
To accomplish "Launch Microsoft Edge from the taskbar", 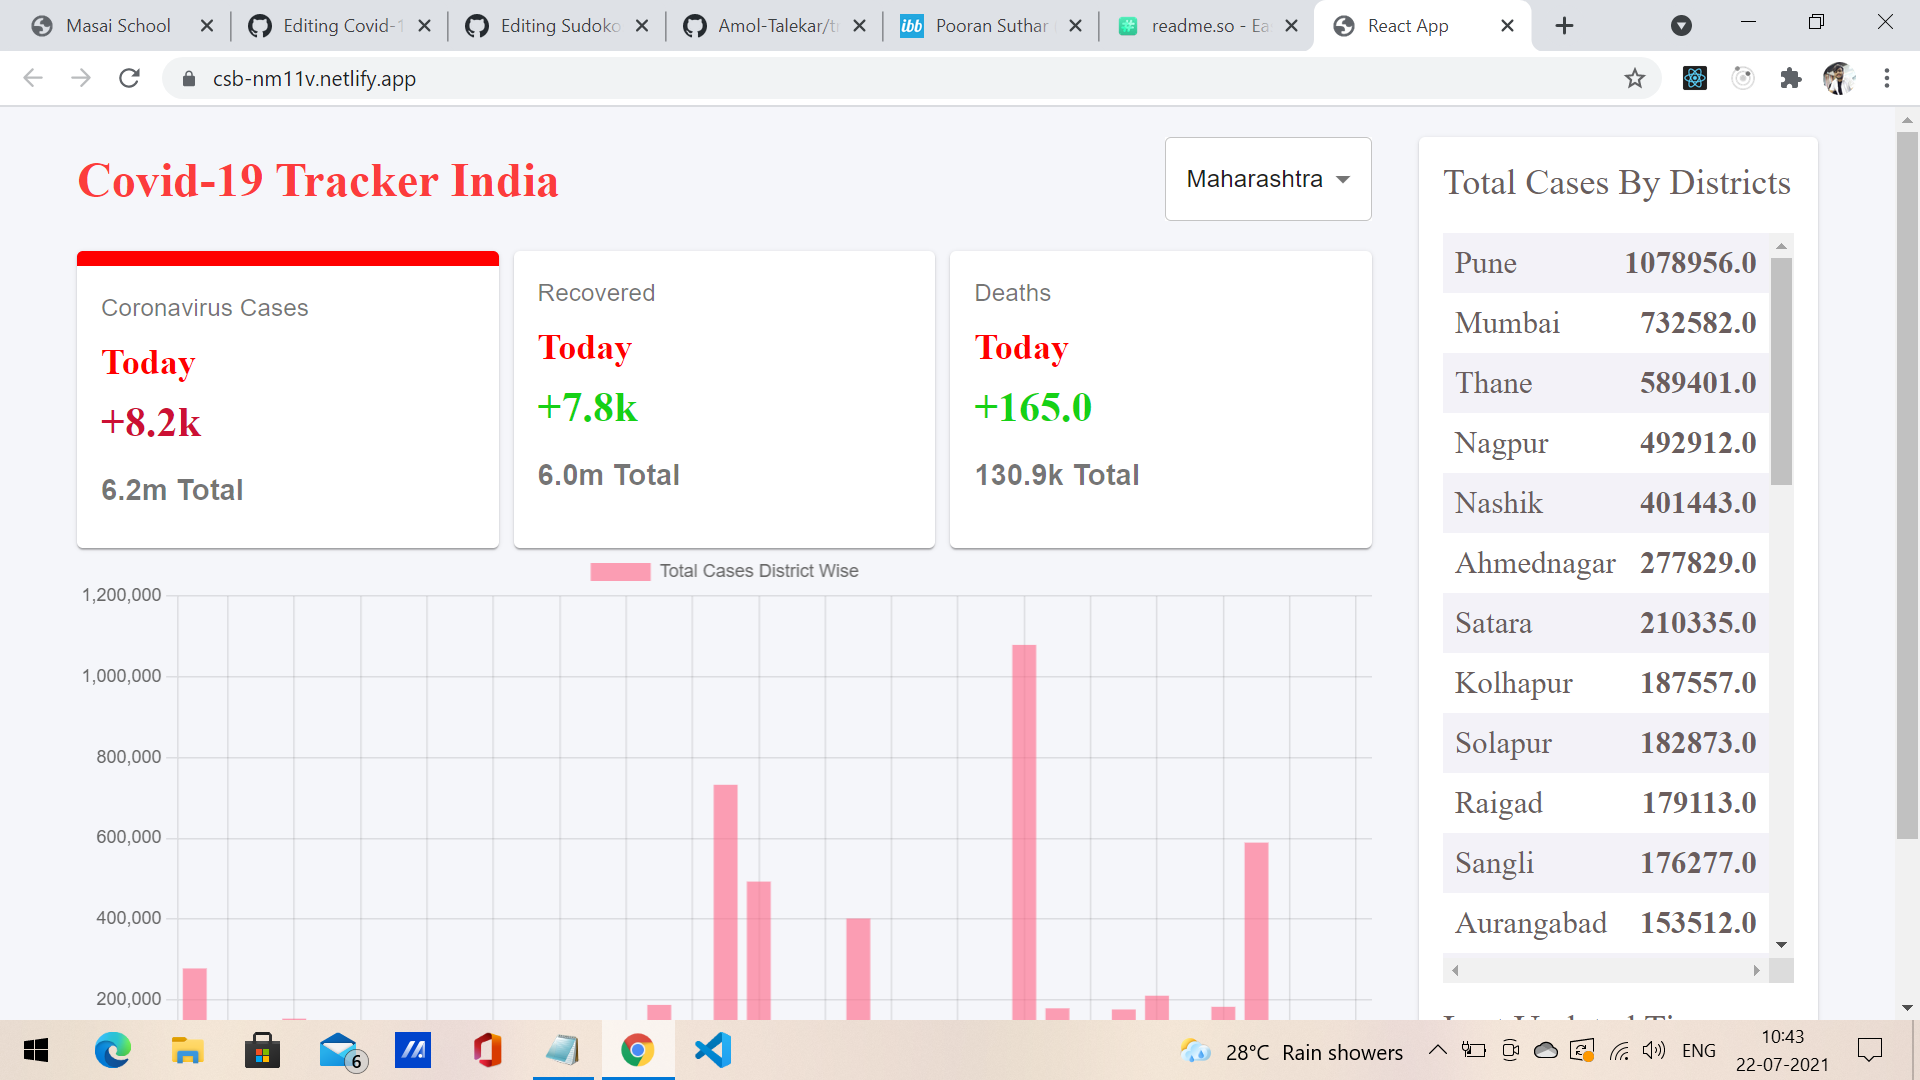I will pos(113,1050).
